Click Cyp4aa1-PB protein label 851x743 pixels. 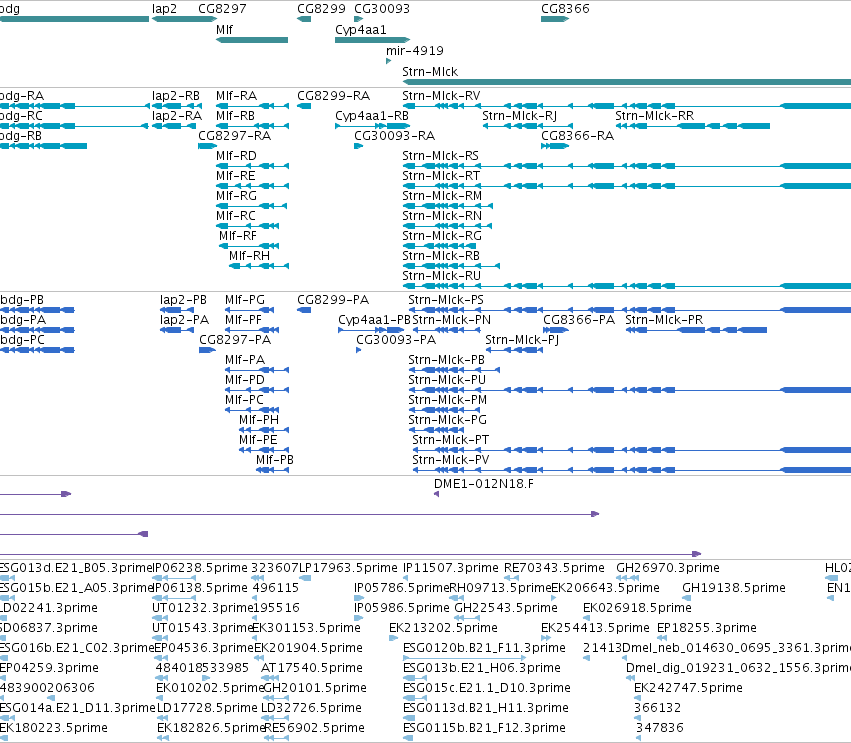point(374,320)
